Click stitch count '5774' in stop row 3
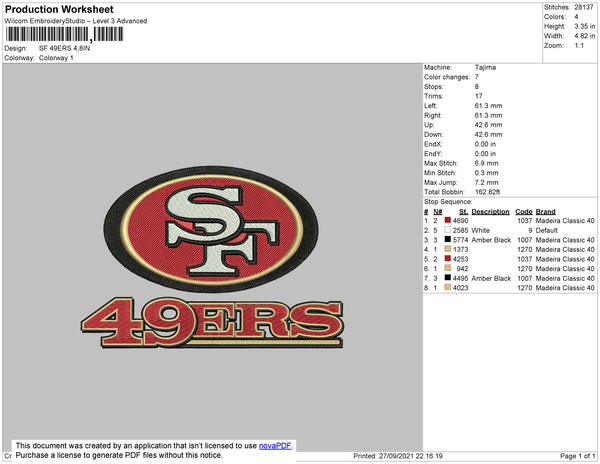Image resolution: width=600 pixels, height=464 pixels. pyautogui.click(x=460, y=240)
